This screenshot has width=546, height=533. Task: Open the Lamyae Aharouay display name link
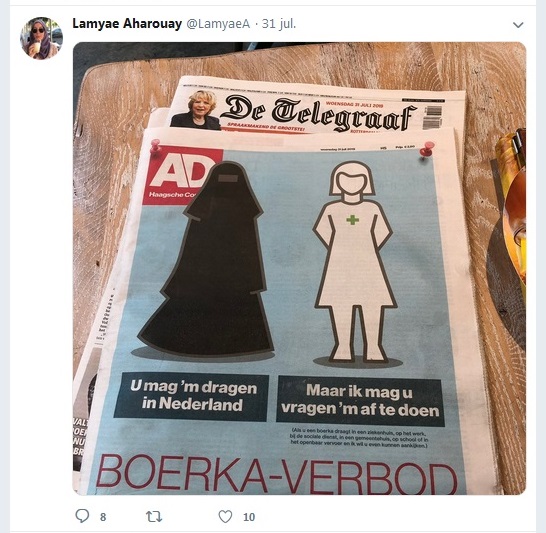pos(127,24)
